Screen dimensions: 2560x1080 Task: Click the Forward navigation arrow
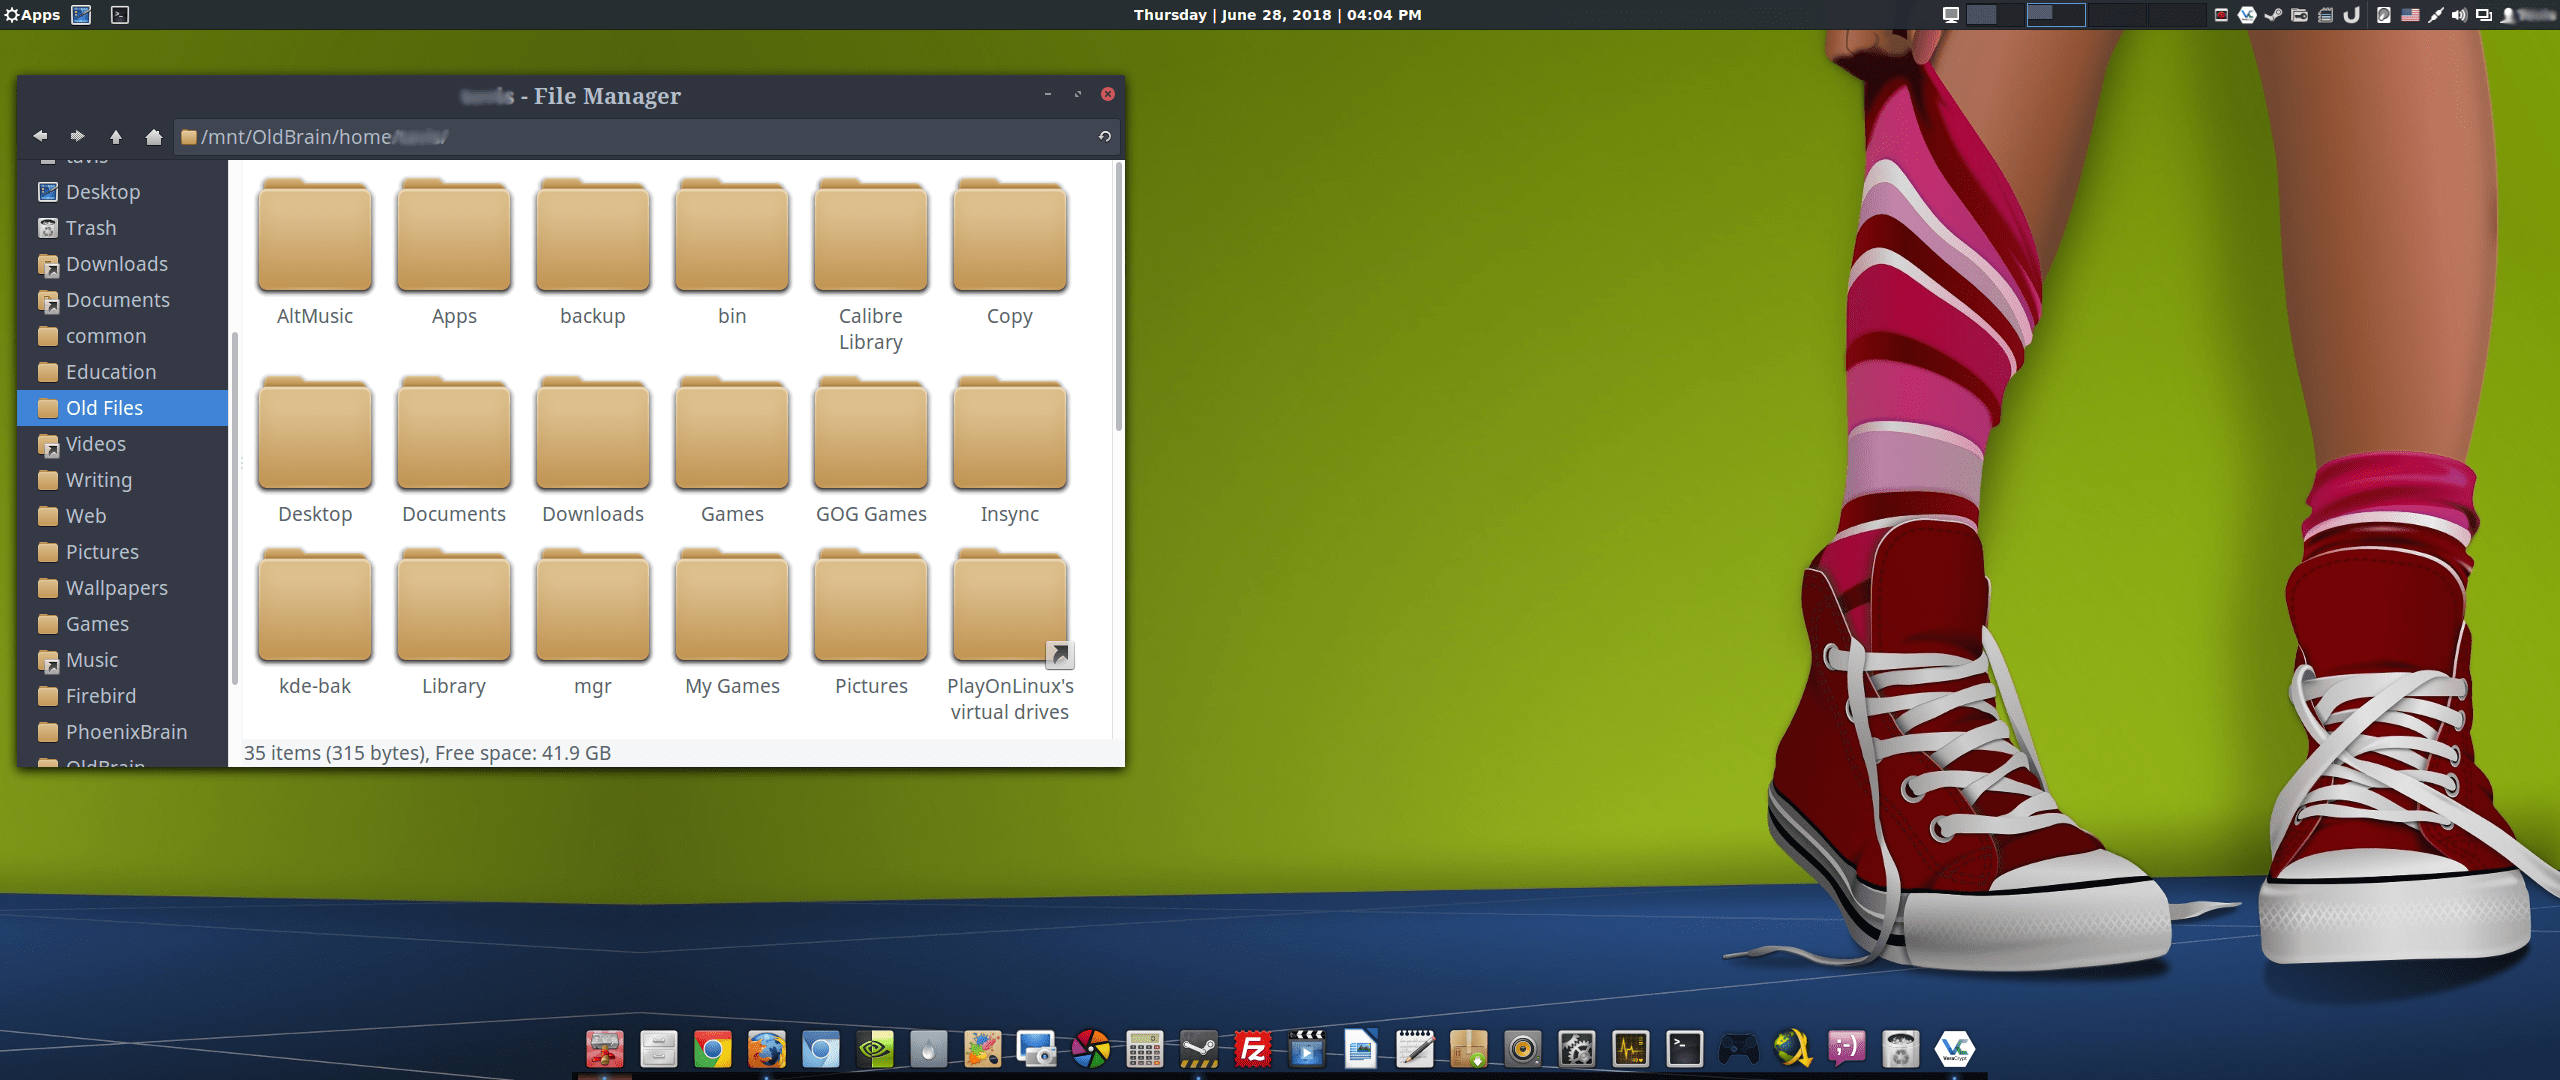[x=77, y=136]
